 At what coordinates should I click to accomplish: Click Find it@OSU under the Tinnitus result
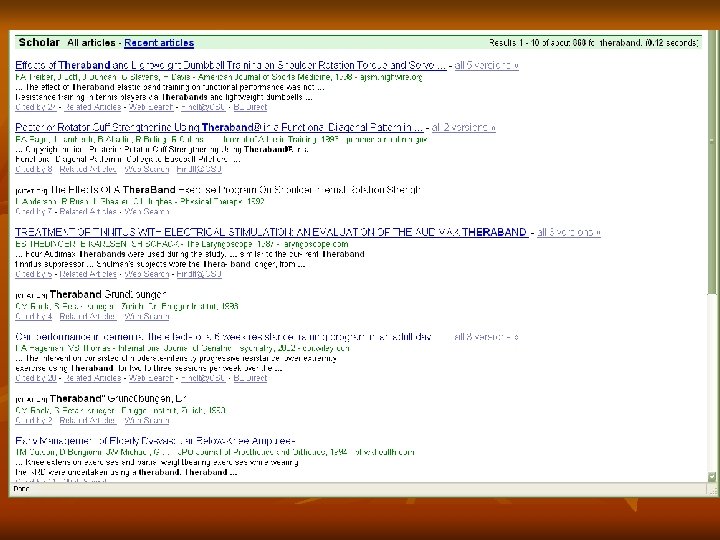click(199, 274)
